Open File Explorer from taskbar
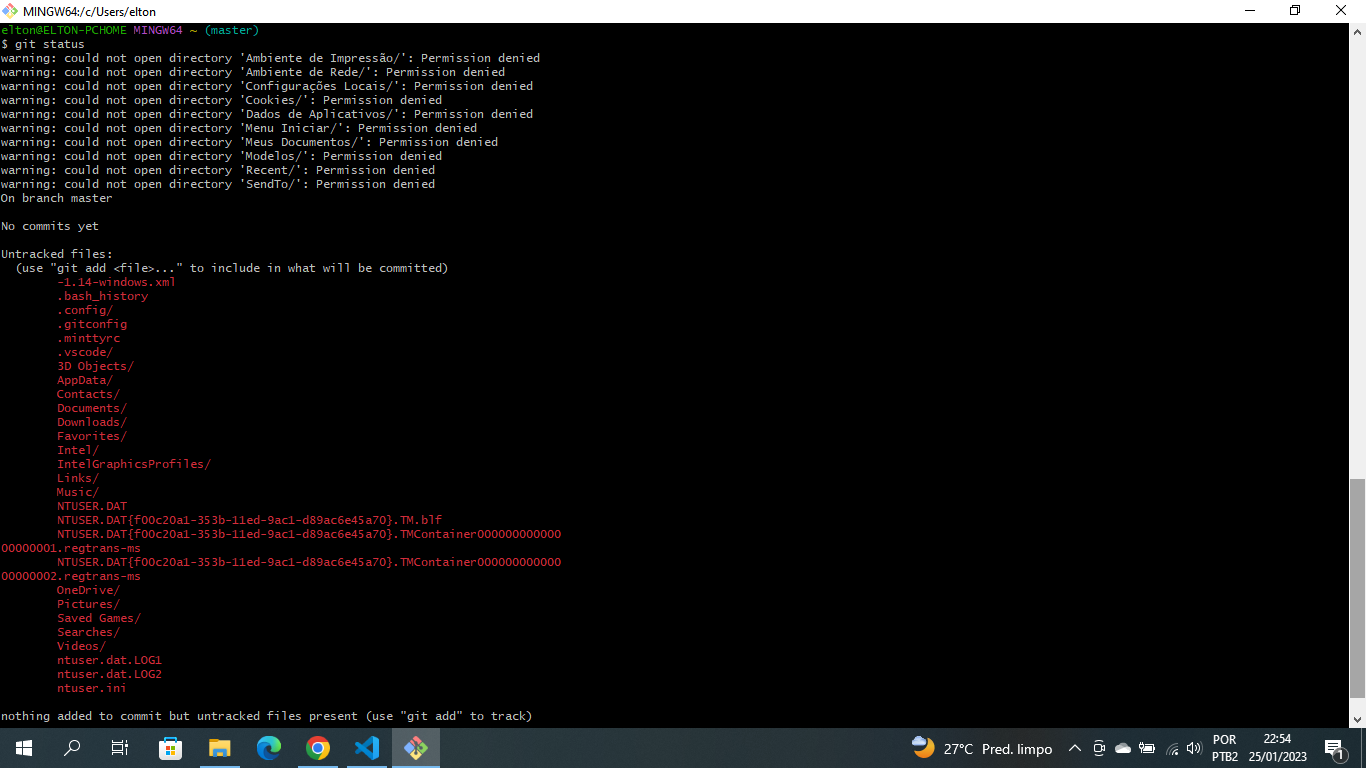1366x768 pixels. pyautogui.click(x=219, y=748)
